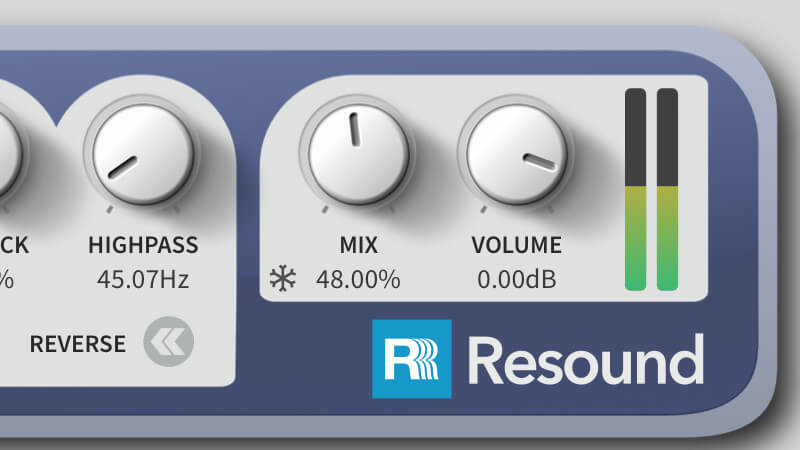Click the HIGHPASS label

point(143,245)
